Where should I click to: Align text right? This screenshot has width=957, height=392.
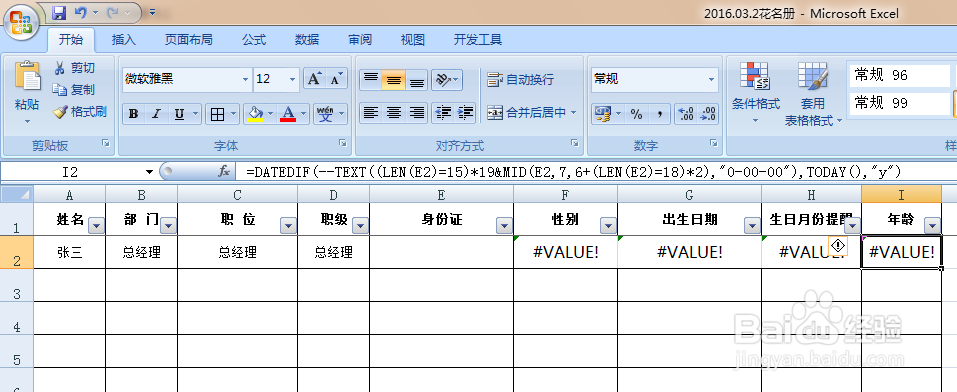(416, 113)
